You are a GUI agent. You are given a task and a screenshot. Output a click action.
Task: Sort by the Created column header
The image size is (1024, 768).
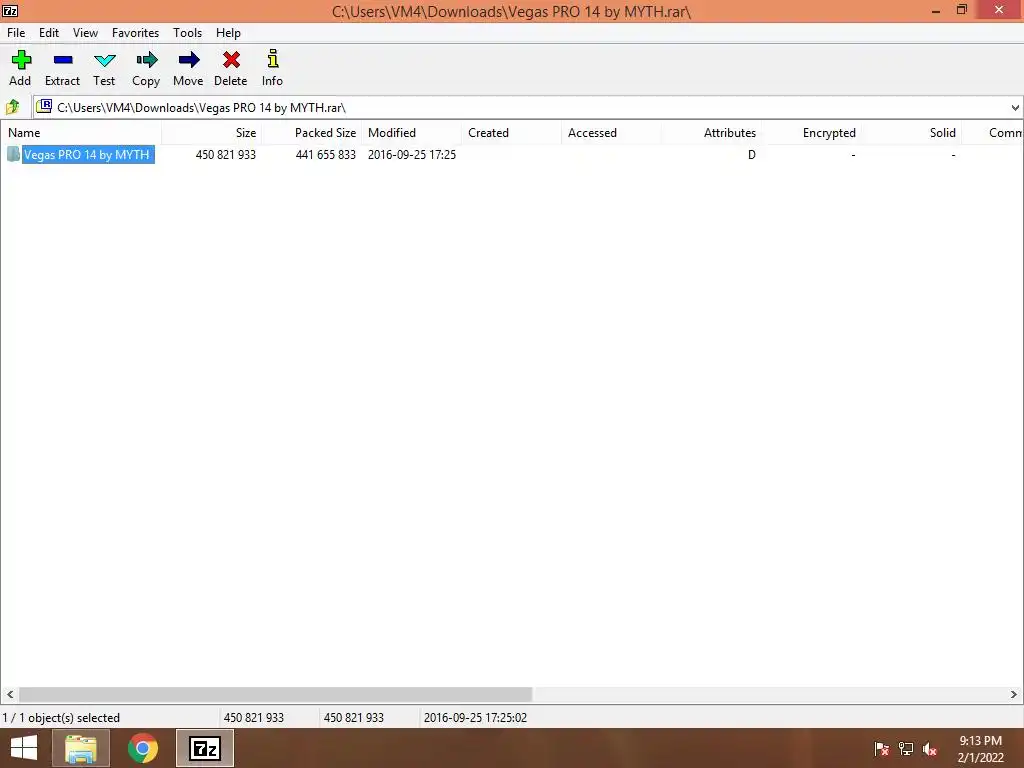click(x=511, y=133)
